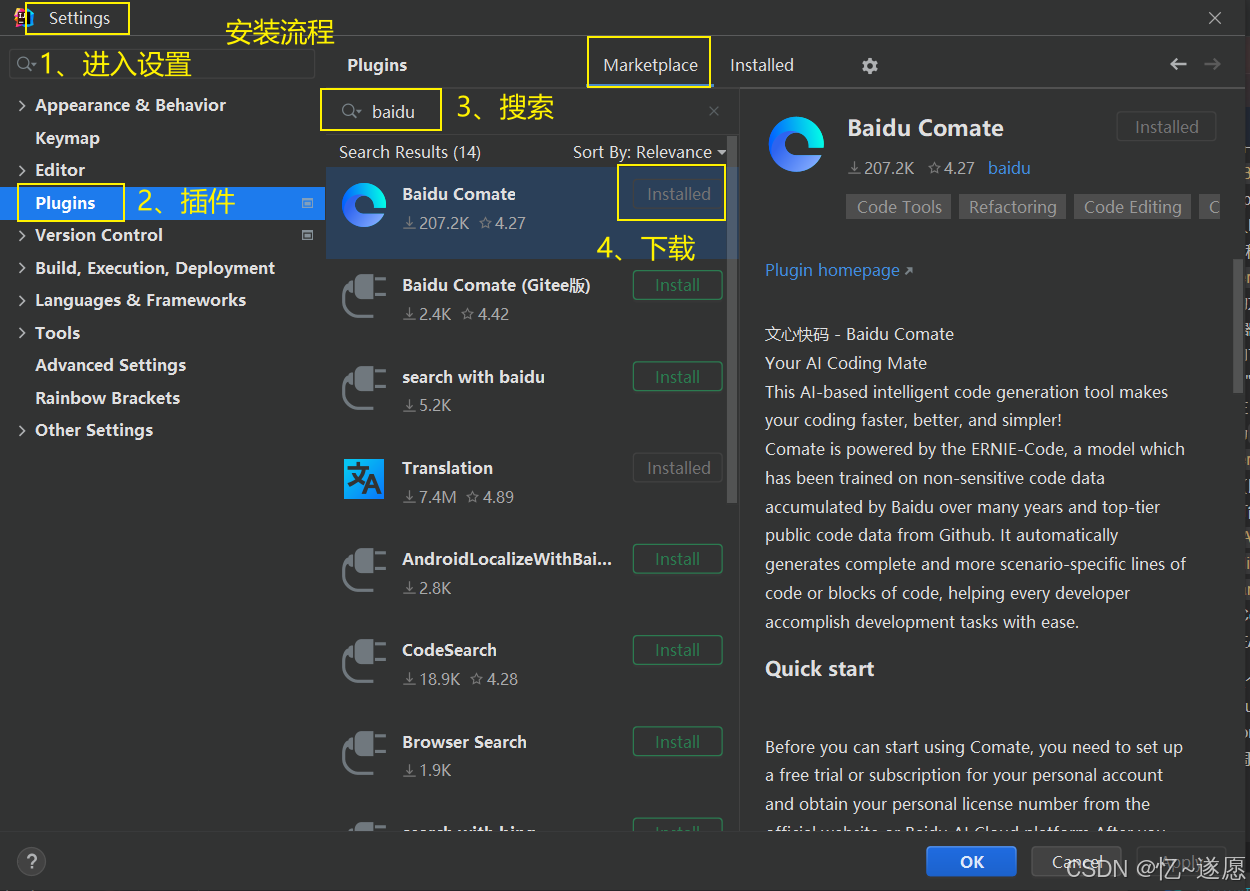The image size is (1250, 891).
Task: Expand Other Settings
Action: 22,430
